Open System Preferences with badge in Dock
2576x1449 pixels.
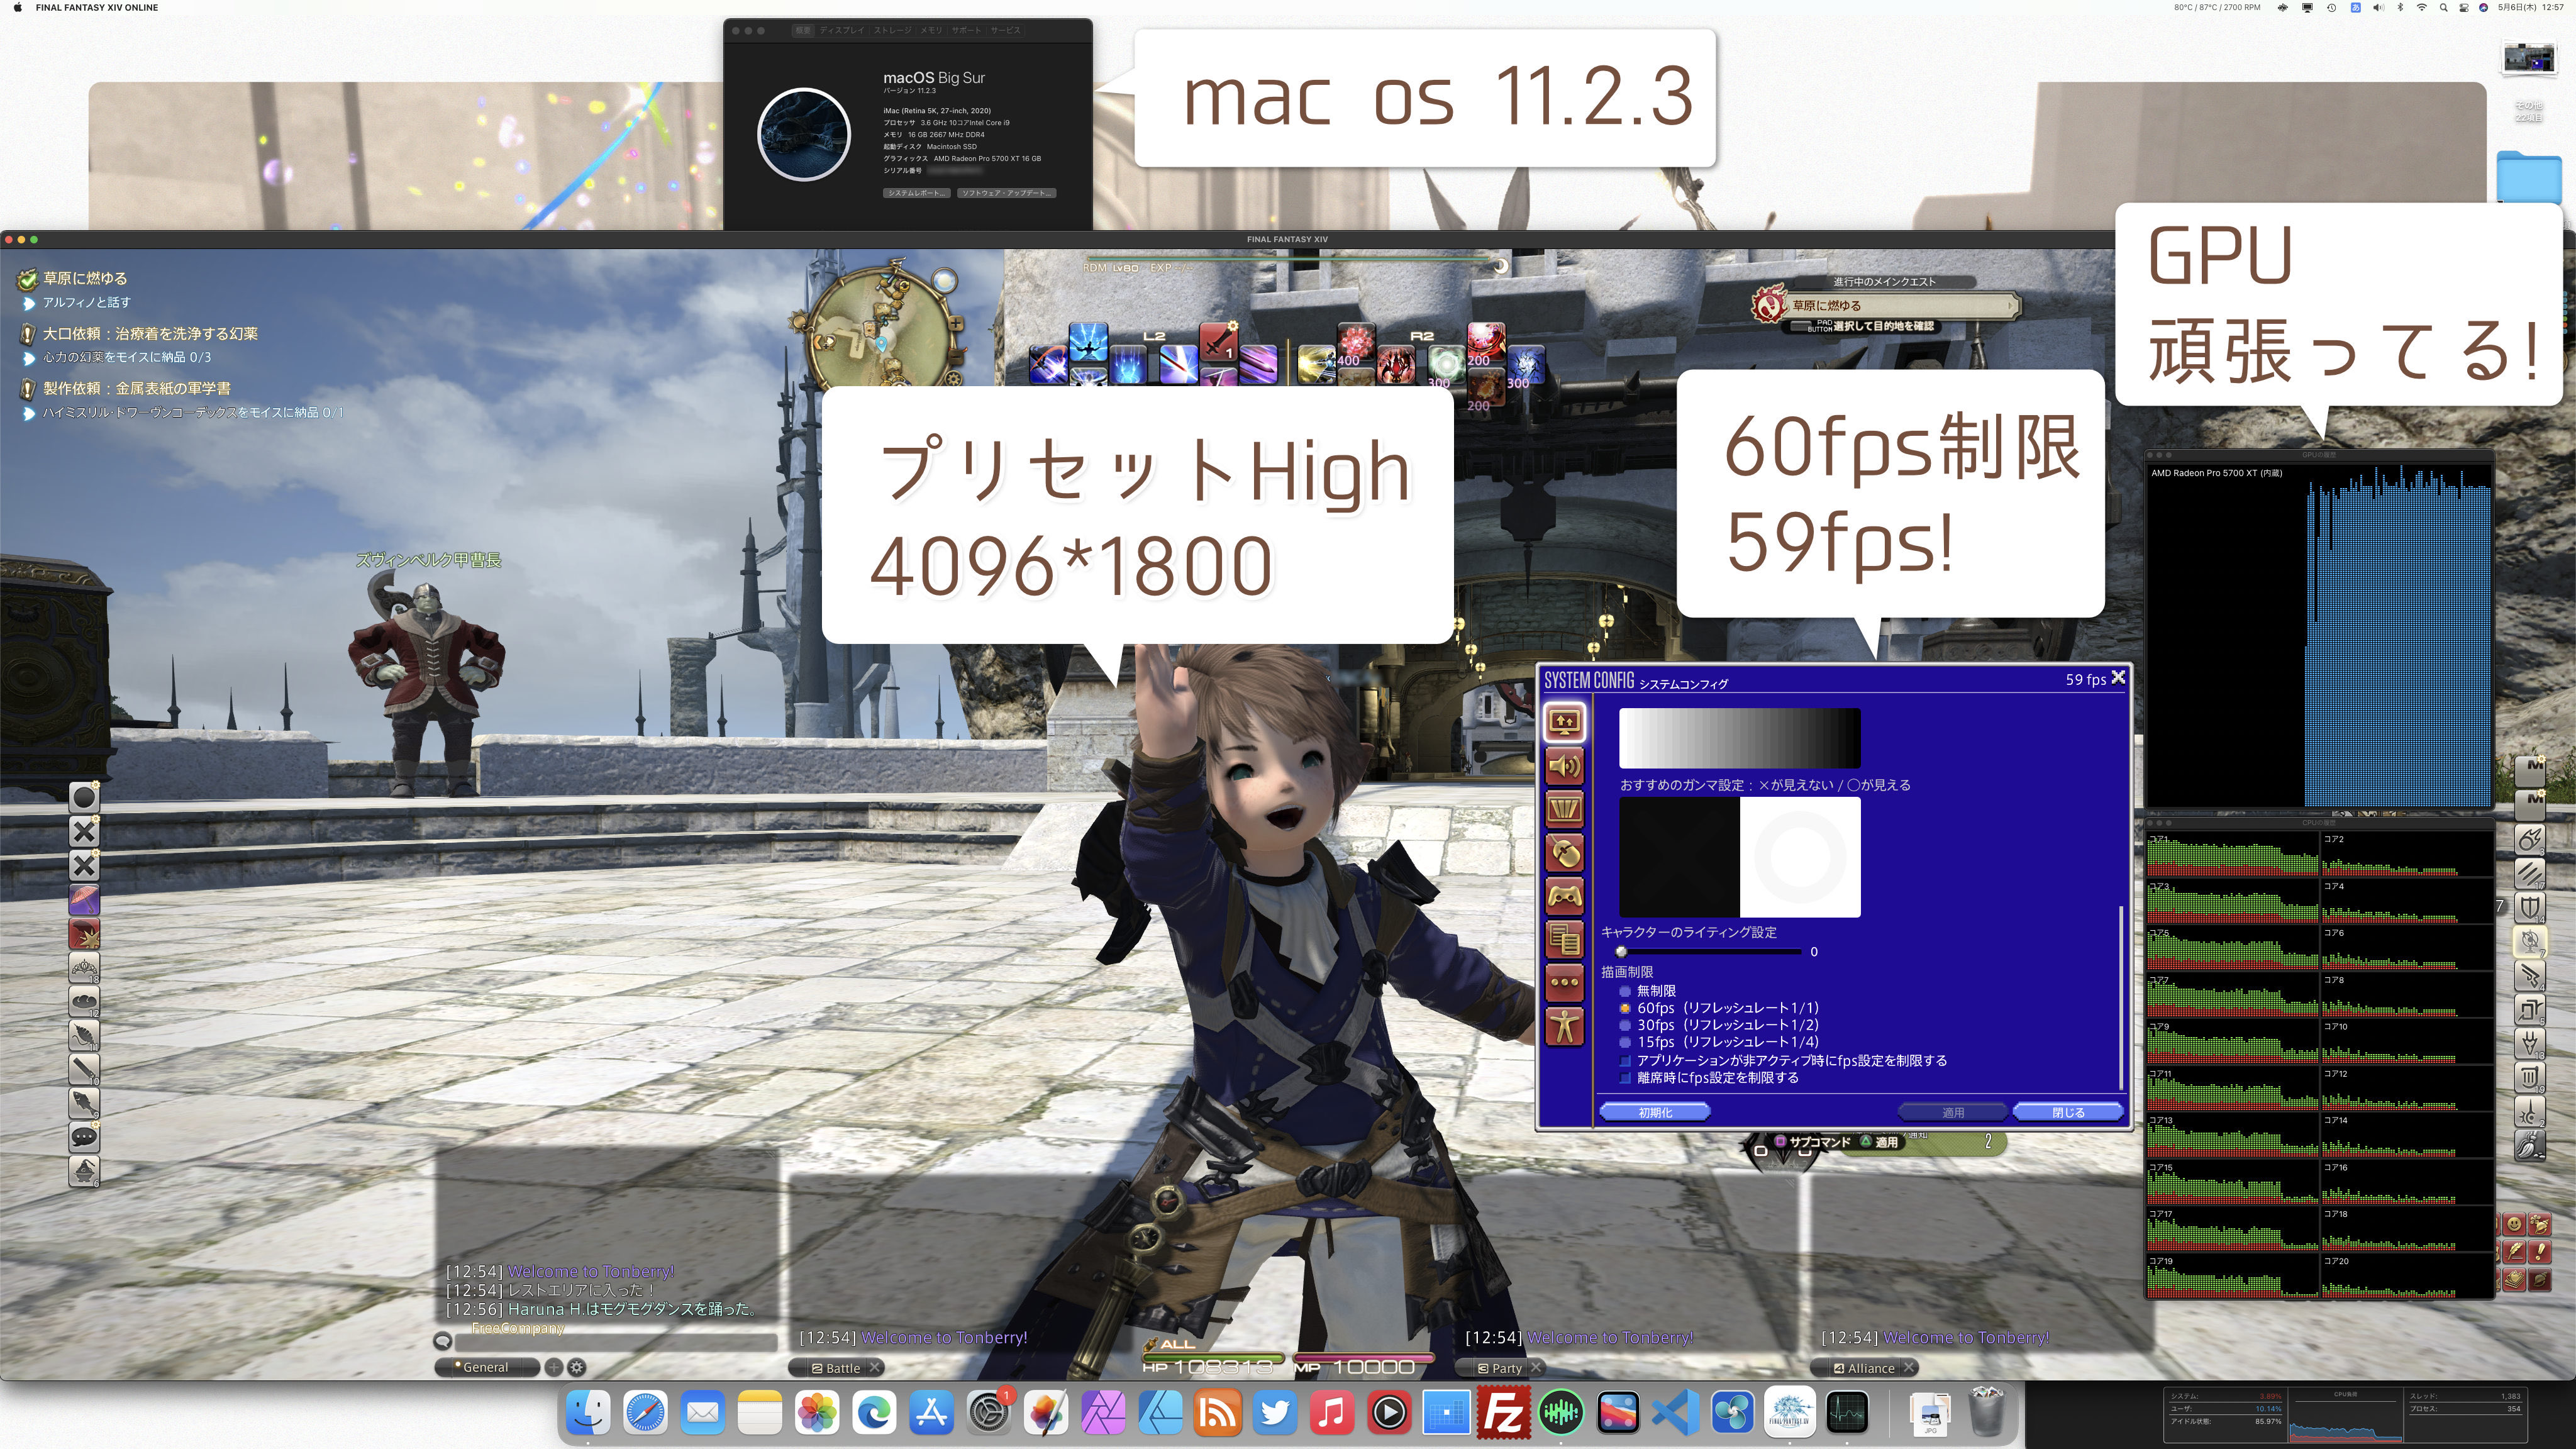tap(989, 1412)
